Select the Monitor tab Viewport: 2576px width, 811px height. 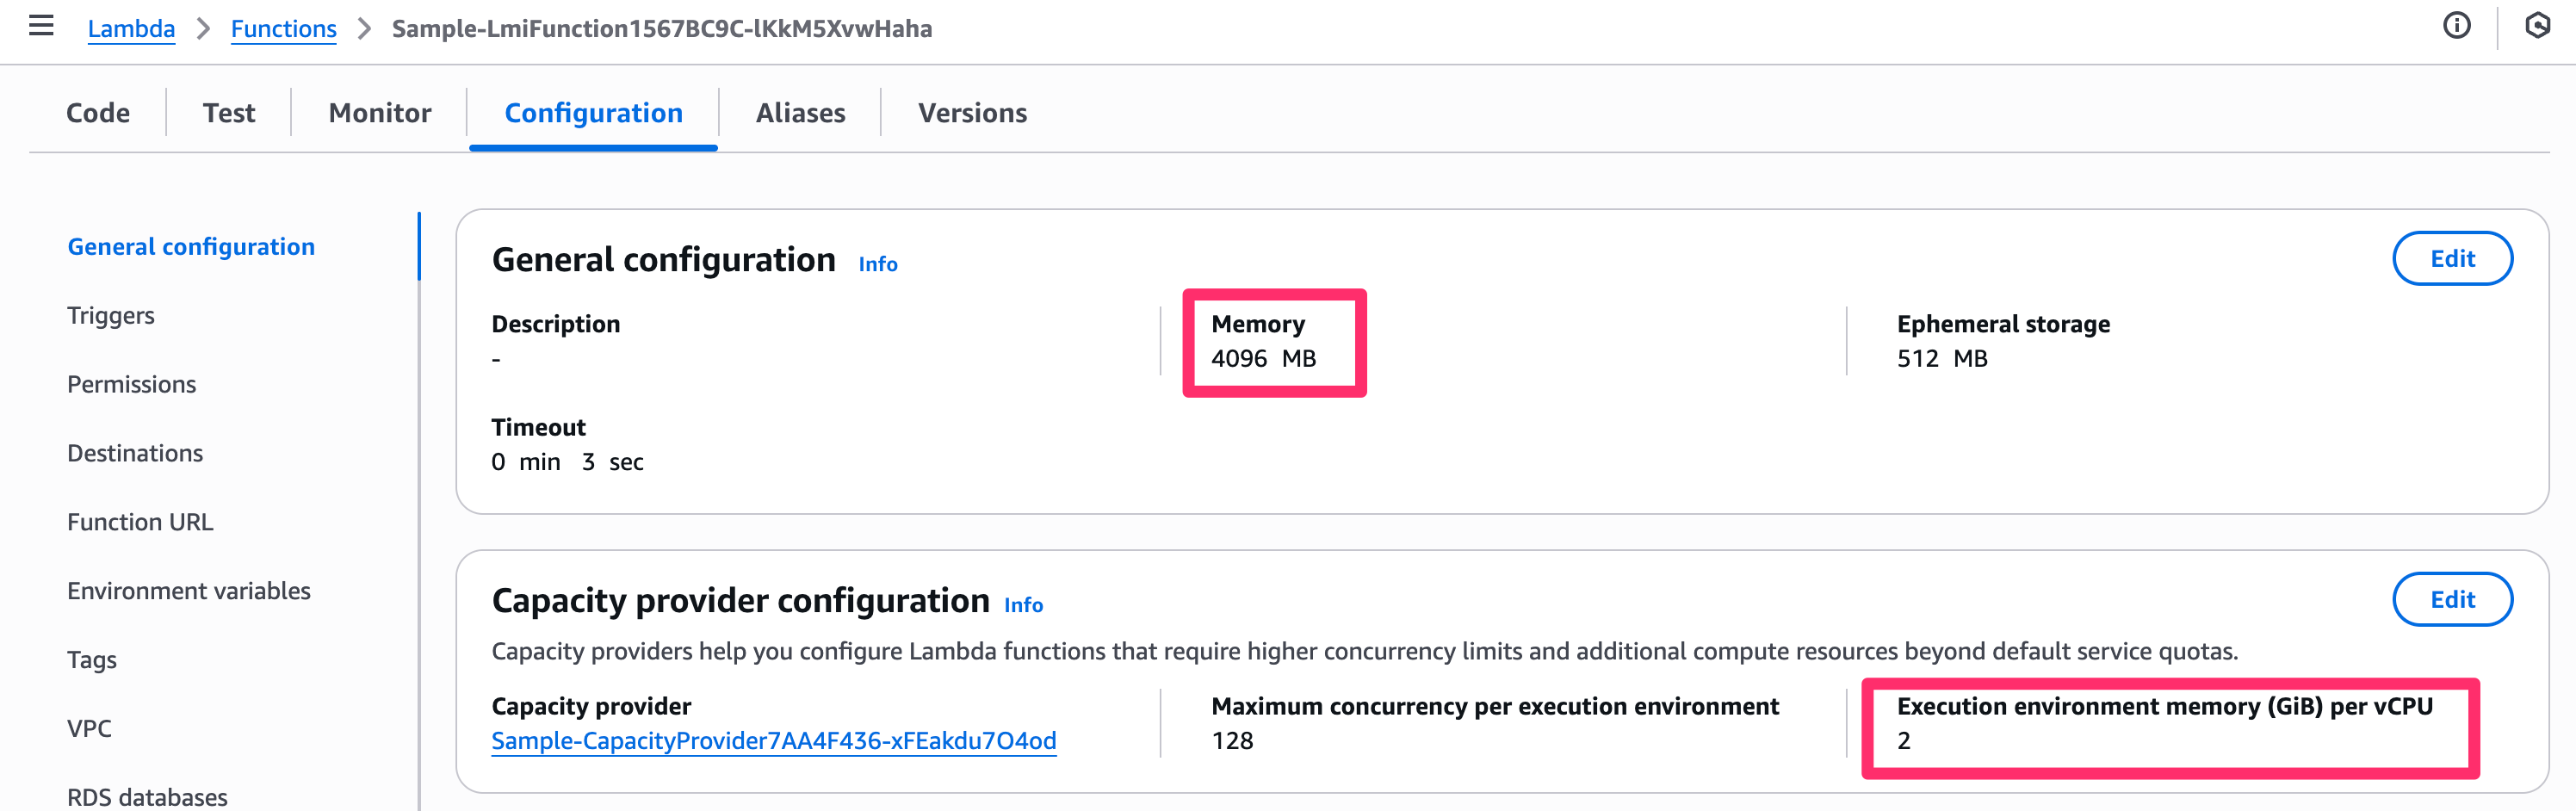[380, 113]
